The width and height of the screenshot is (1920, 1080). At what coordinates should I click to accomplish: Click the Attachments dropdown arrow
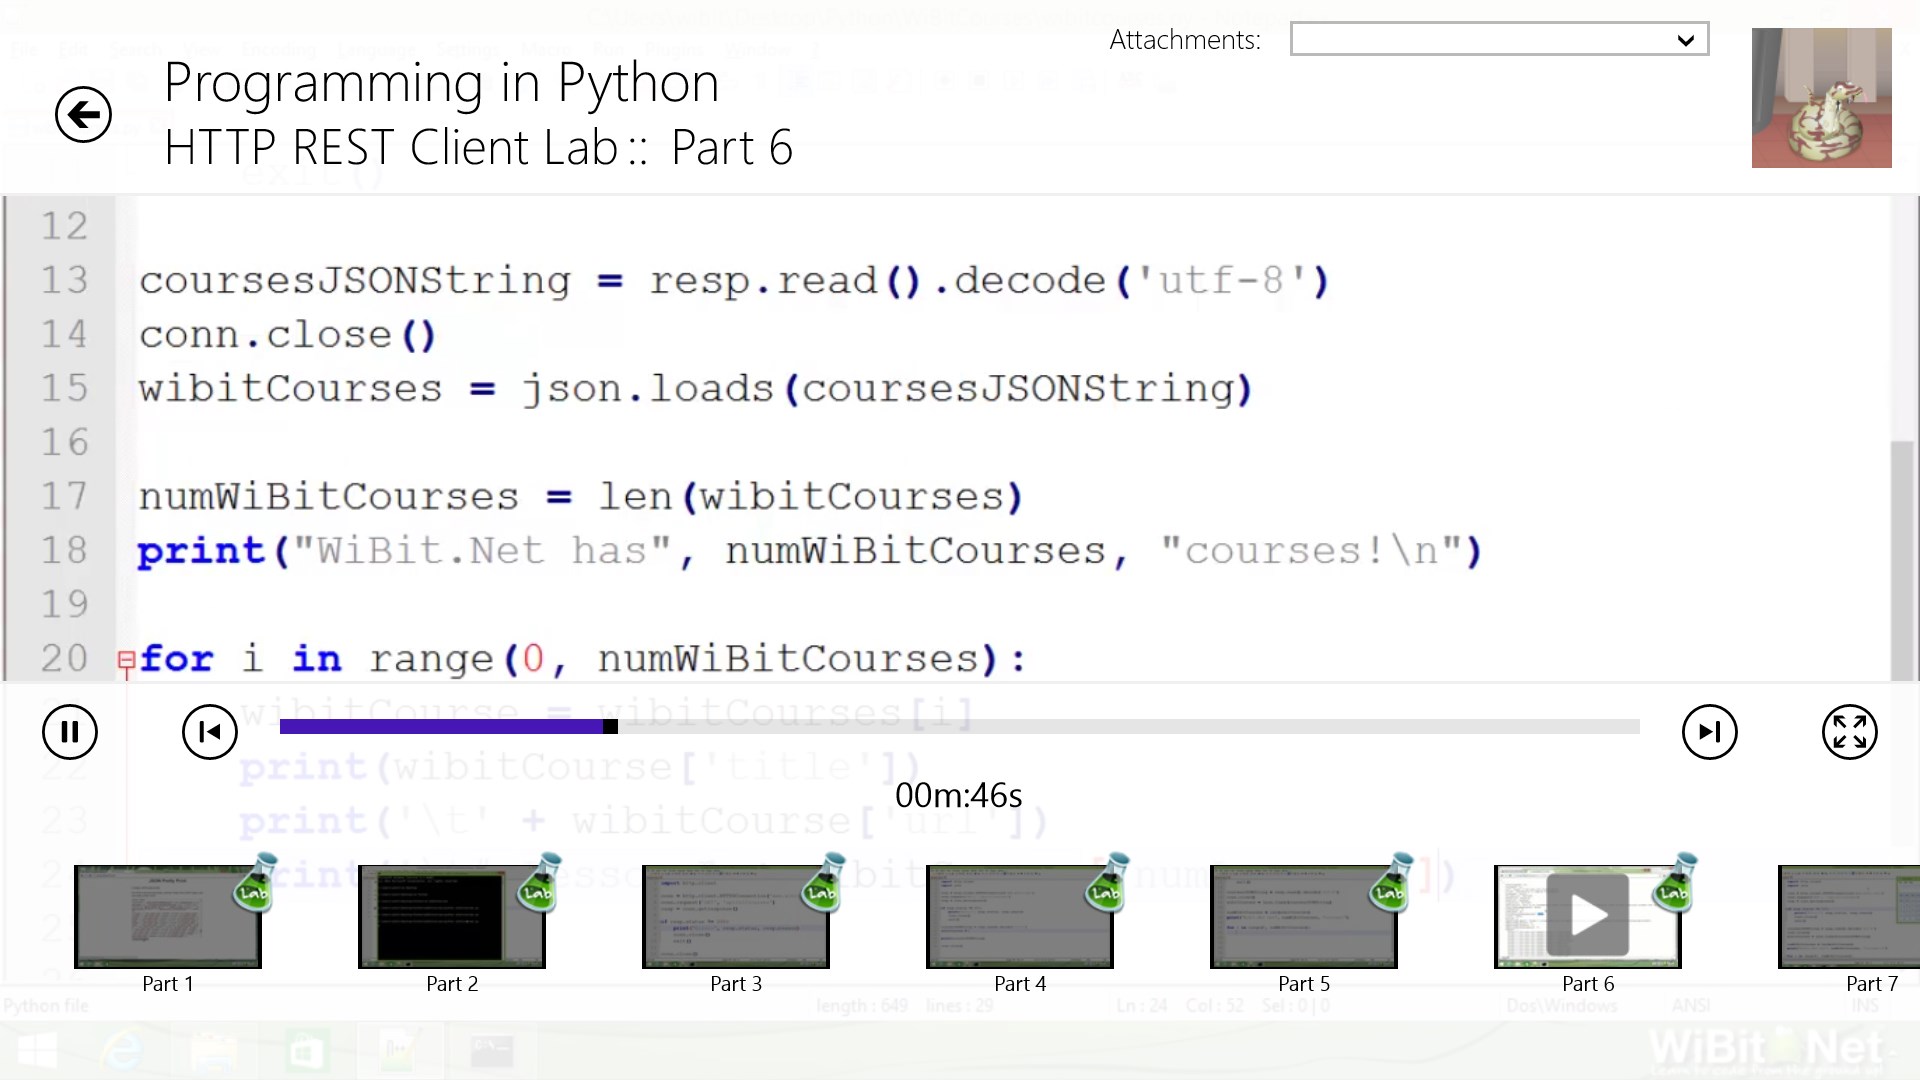[1686, 40]
